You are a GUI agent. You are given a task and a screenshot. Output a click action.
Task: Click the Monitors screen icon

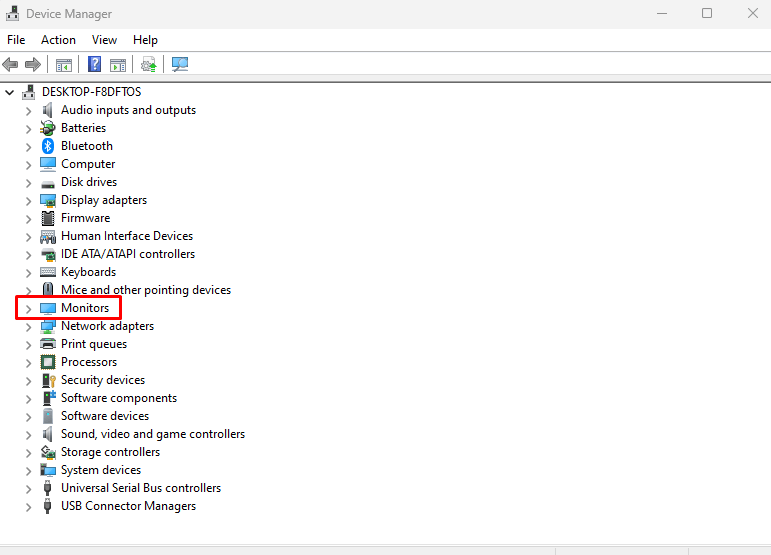point(48,308)
